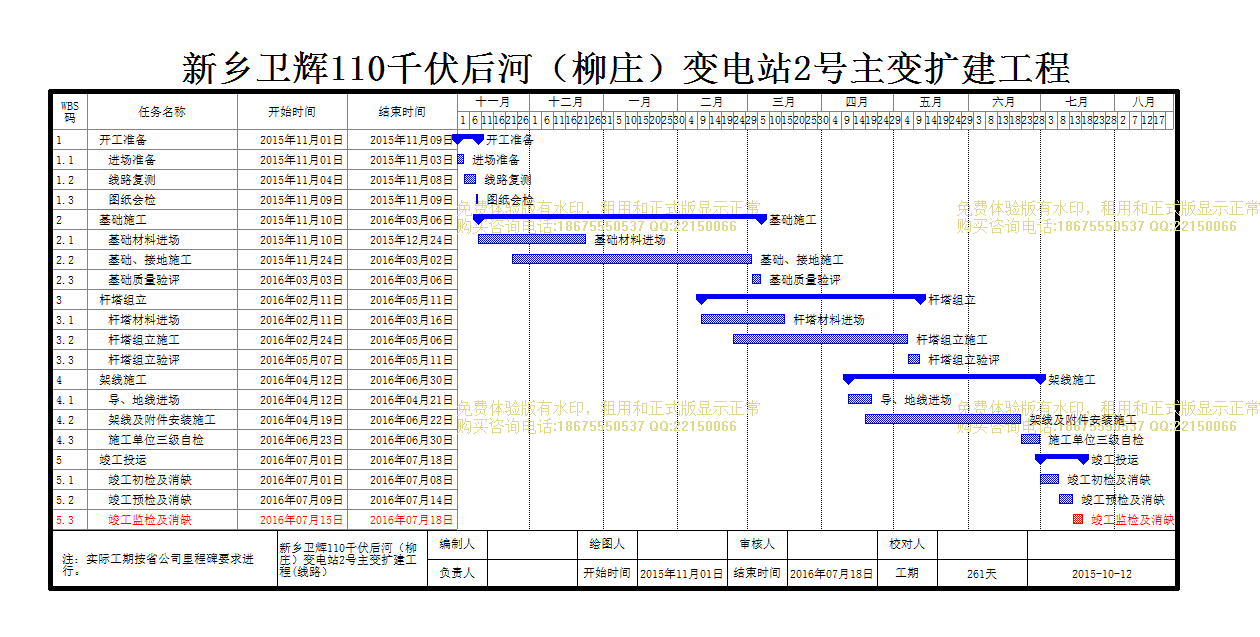The height and width of the screenshot is (637, 1260).
Task: Select the 线路复测 task name cell in table
Action: coord(162,180)
